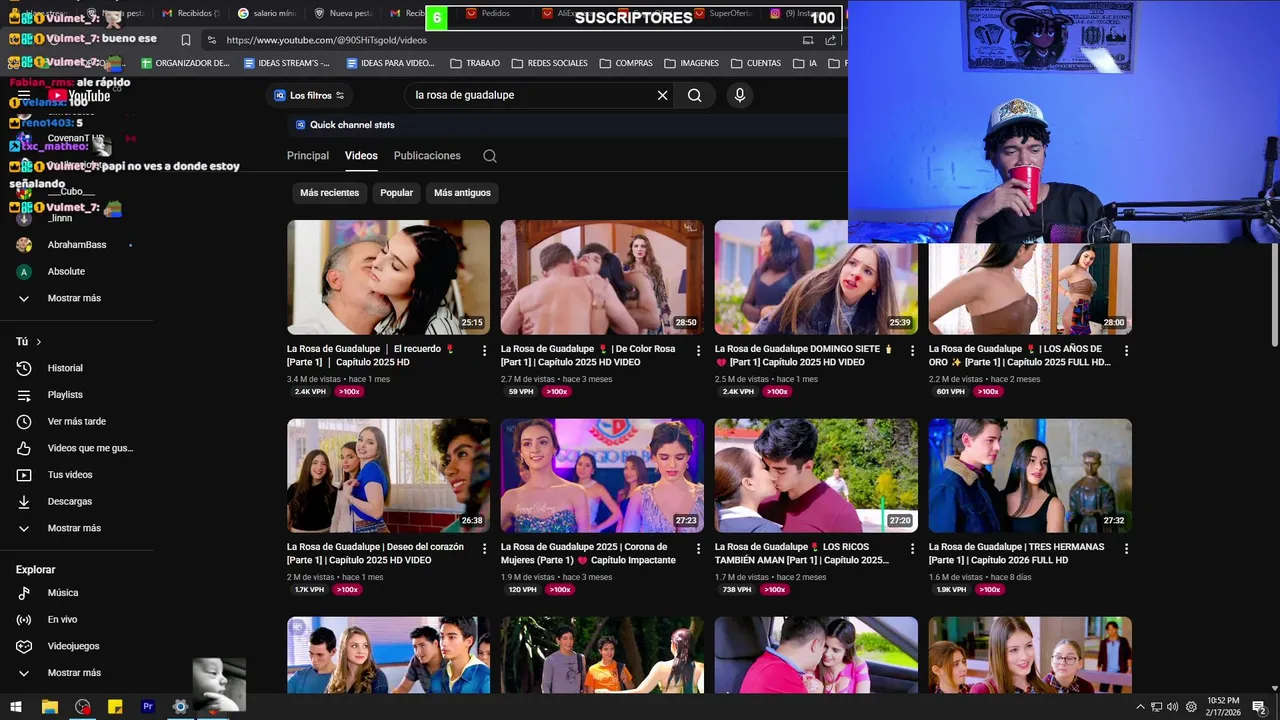Start voice search with the microphone icon
Image resolution: width=1280 pixels, height=720 pixels.
[739, 95]
